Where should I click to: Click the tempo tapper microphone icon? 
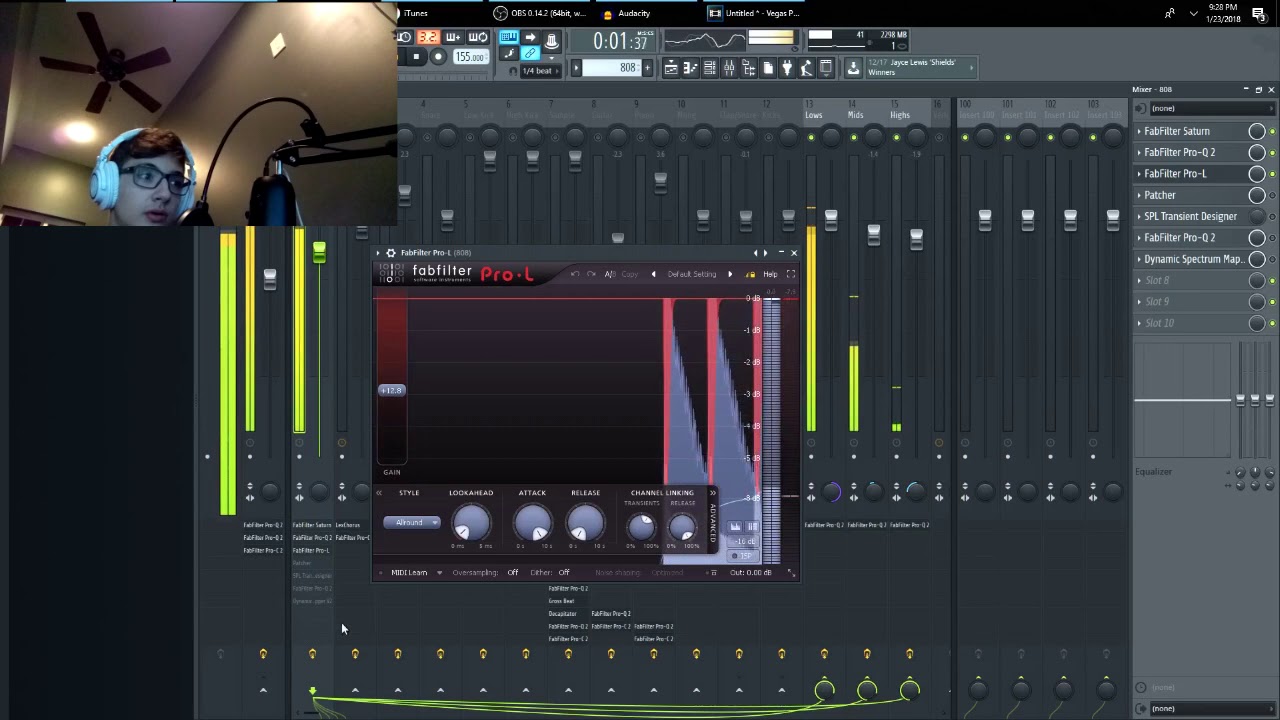click(x=806, y=68)
